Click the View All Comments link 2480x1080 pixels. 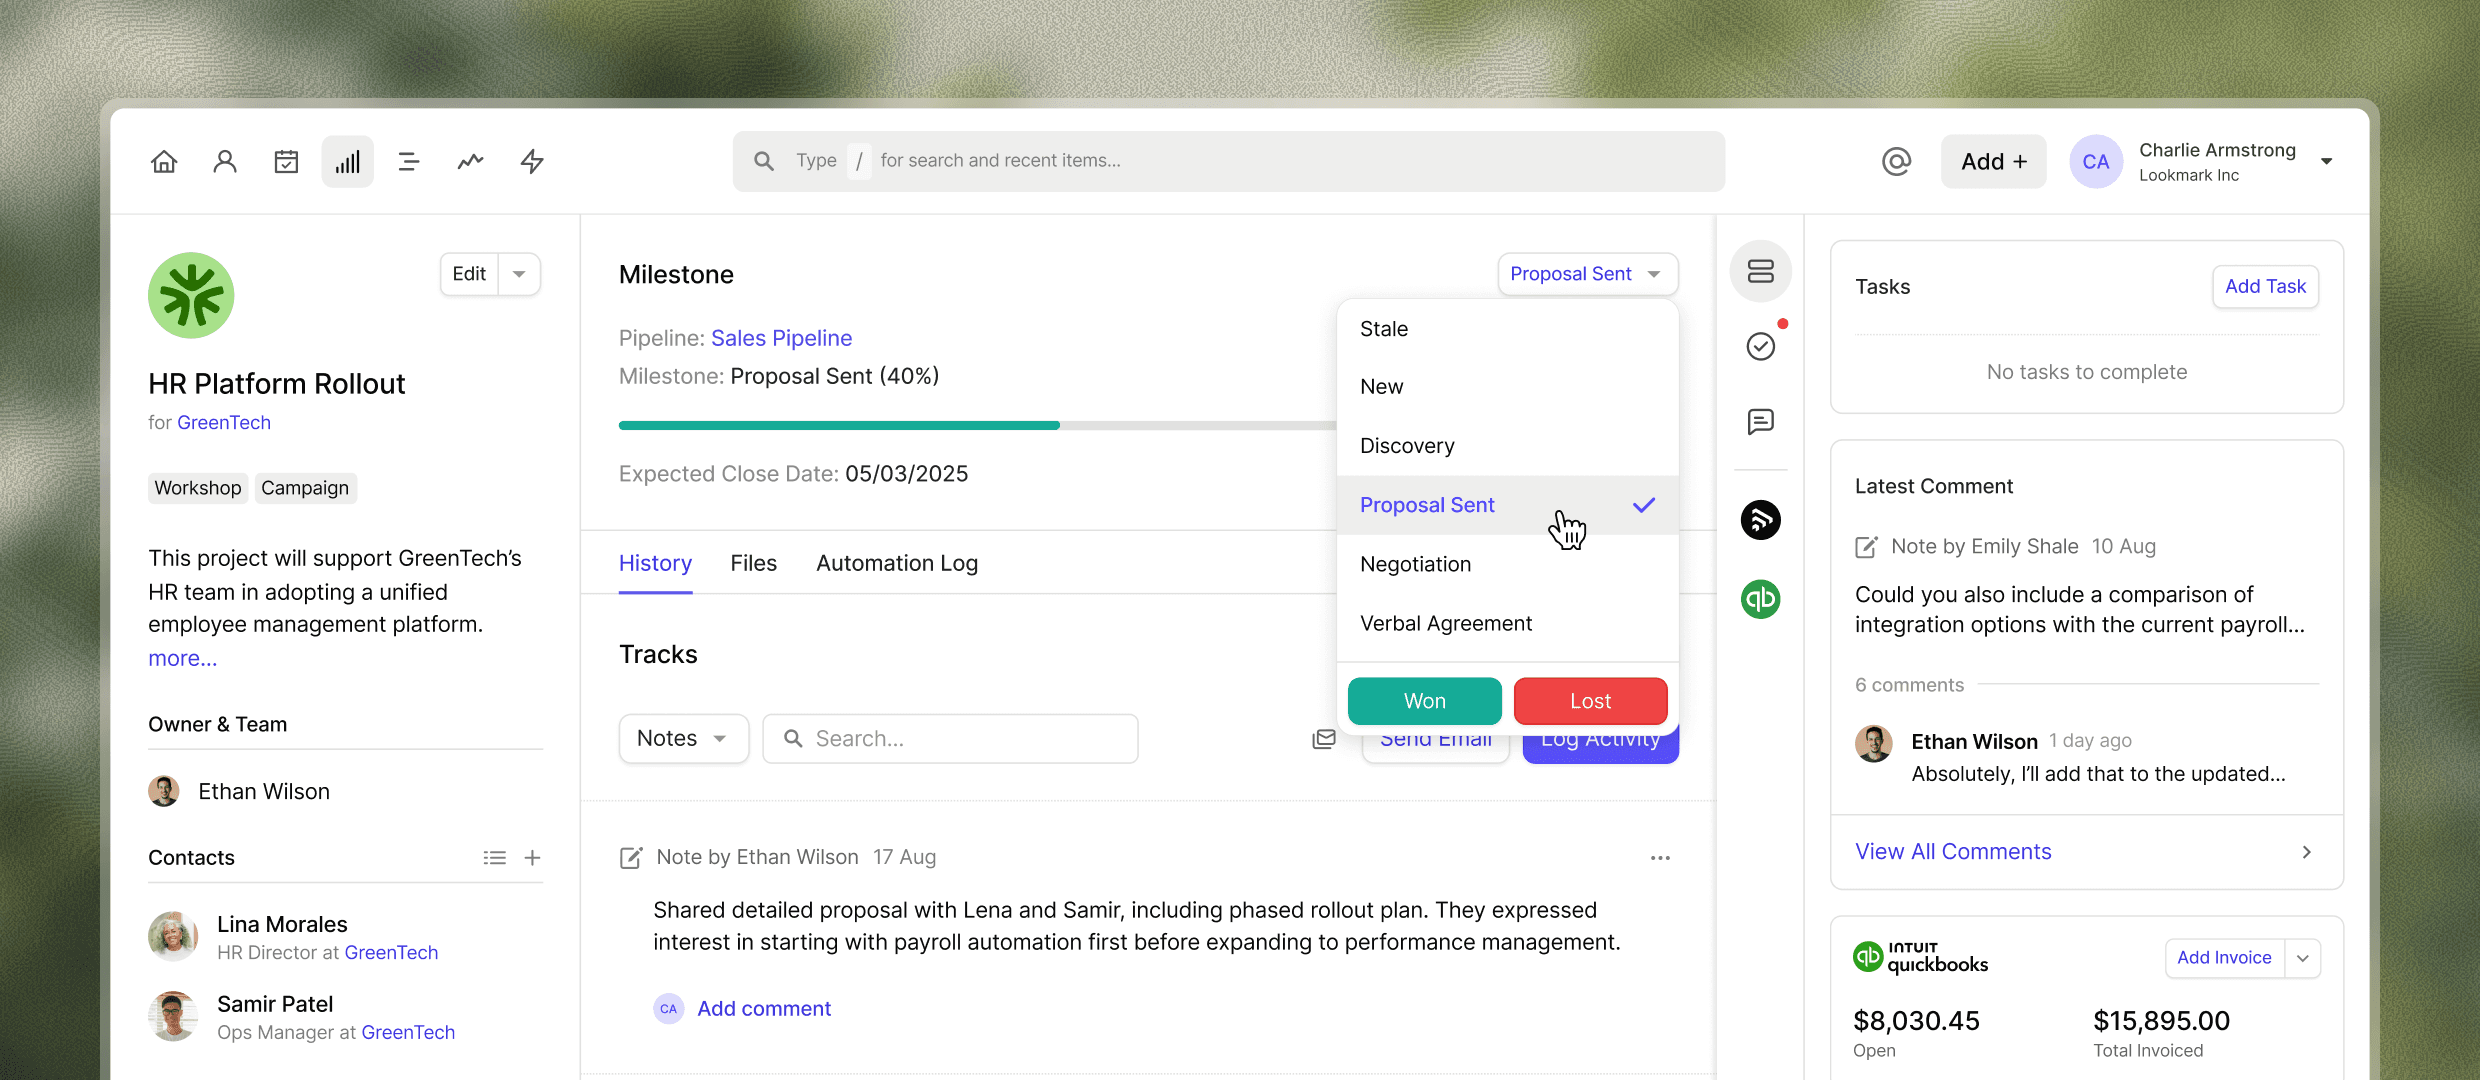click(x=1952, y=851)
